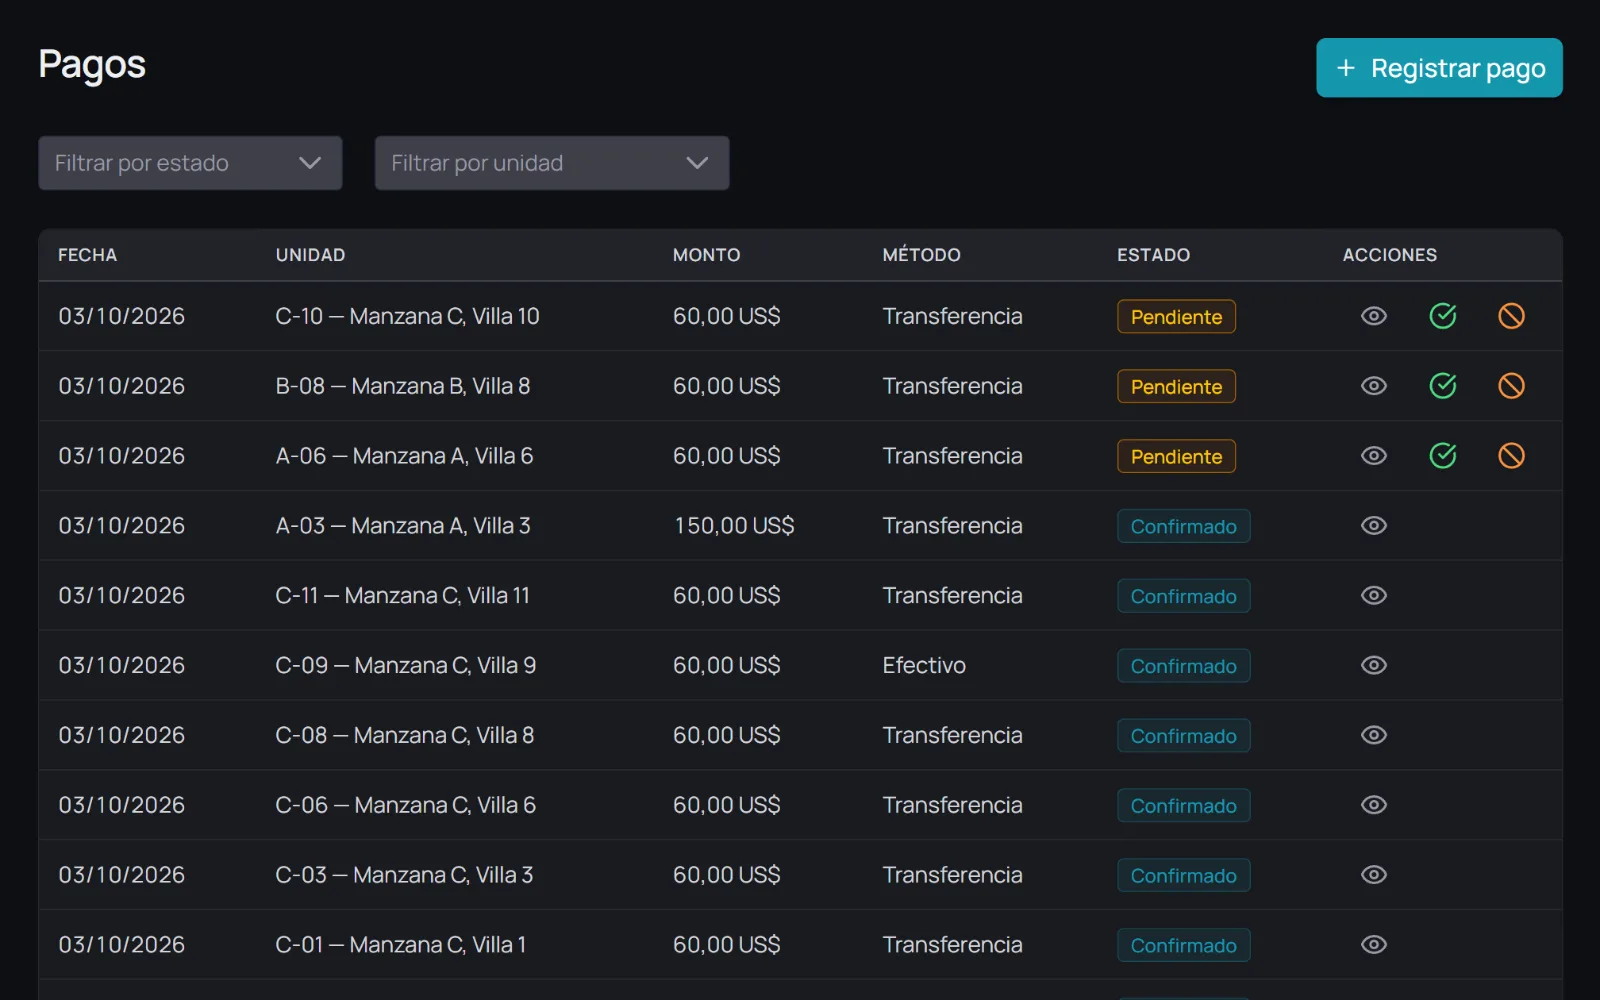This screenshot has width=1600, height=1000.
Task: Confirm the C-10 Manzana C payment
Action: [1443, 316]
